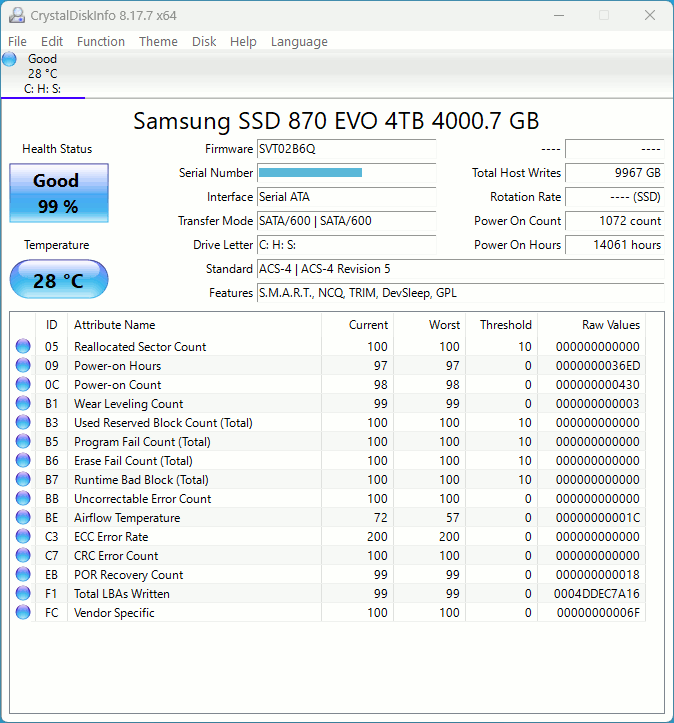
Task: Open the File menu
Action: click(x=18, y=41)
